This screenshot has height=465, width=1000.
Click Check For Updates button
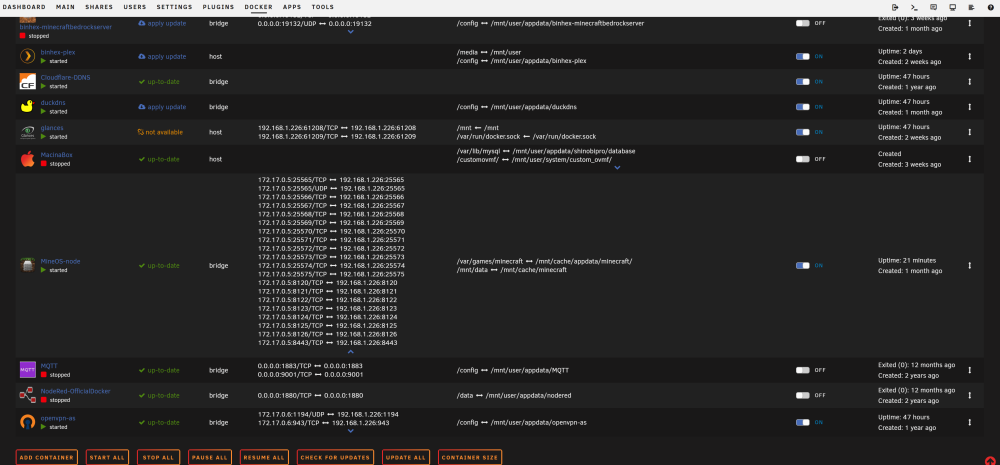pos(335,457)
